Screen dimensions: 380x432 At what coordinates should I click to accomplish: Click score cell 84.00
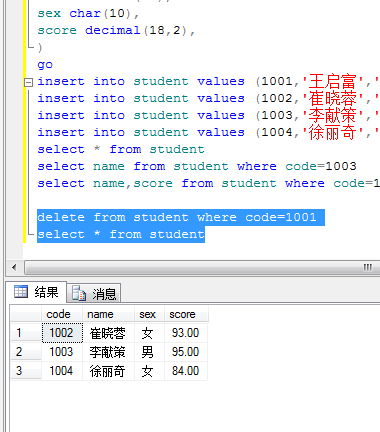click(186, 371)
